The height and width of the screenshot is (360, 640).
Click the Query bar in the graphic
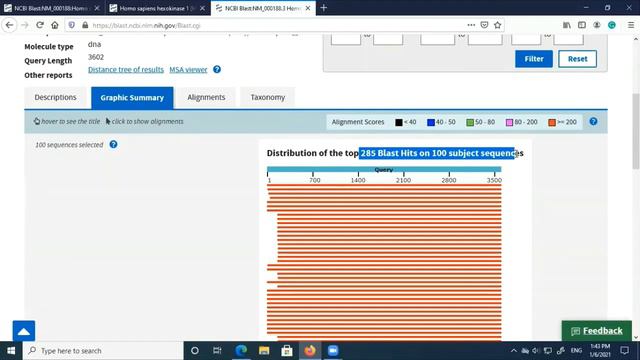[384, 169]
